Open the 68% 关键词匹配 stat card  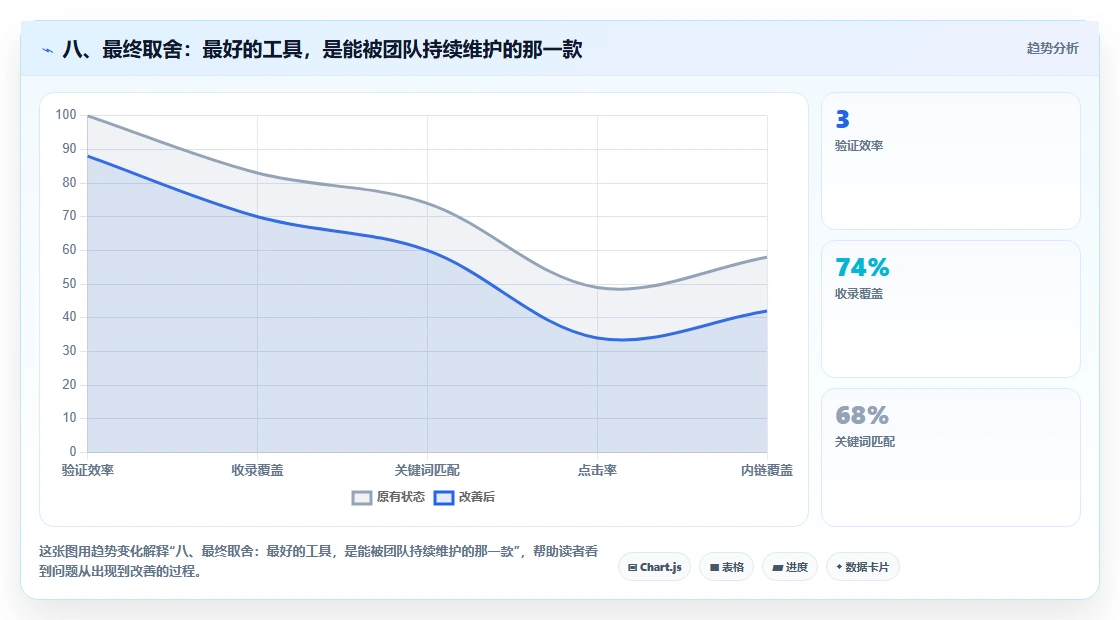[x=951, y=457]
